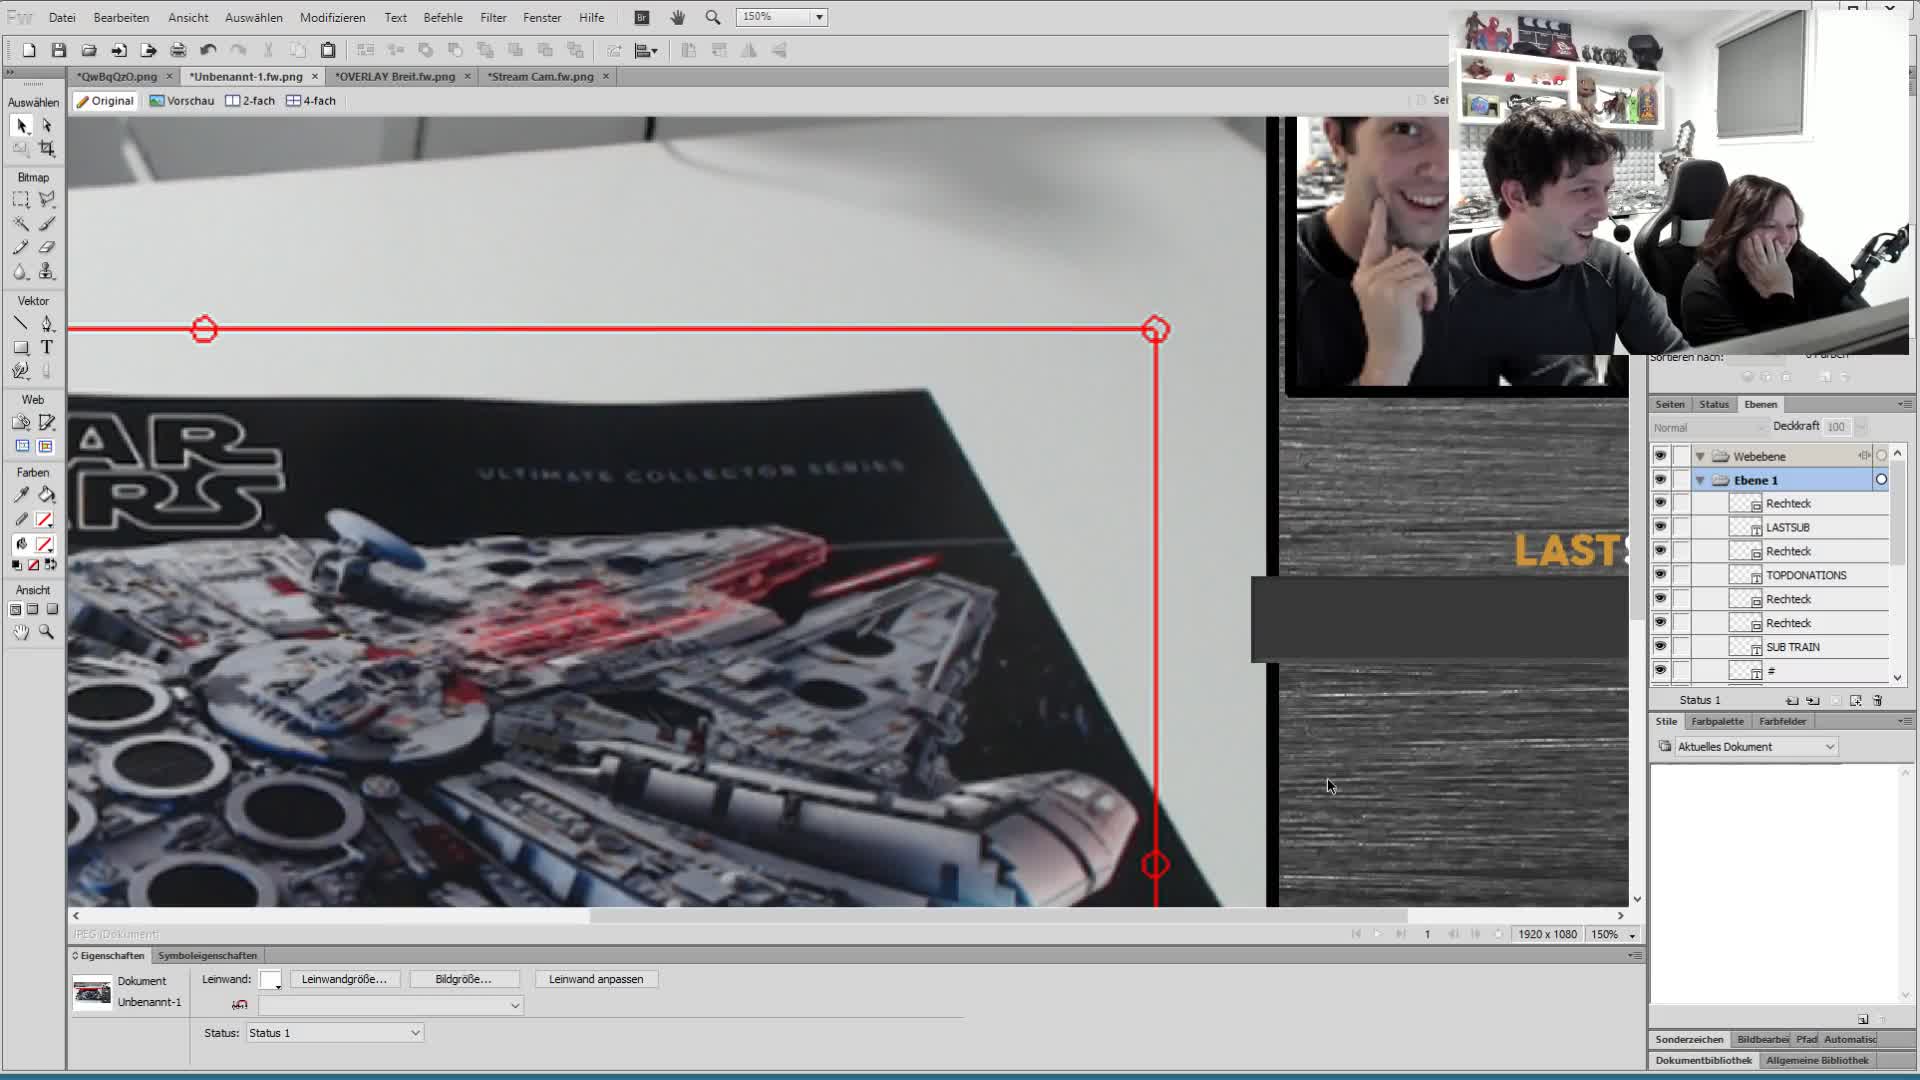Toggle visibility of TOPDONATIONS layer
The height and width of the screenshot is (1080, 1920).
[1660, 575]
